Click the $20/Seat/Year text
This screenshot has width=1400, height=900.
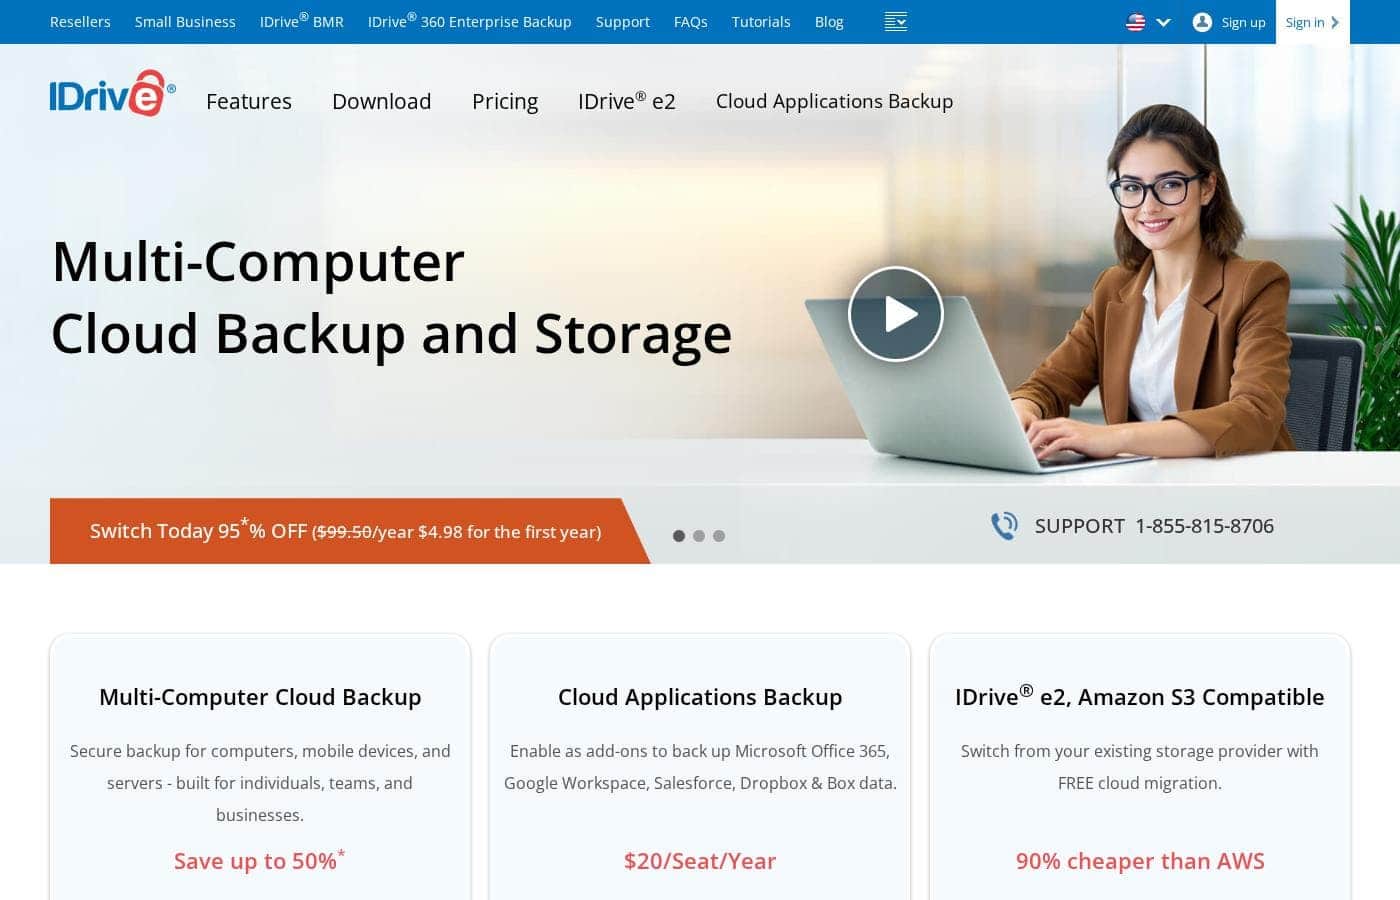click(700, 861)
